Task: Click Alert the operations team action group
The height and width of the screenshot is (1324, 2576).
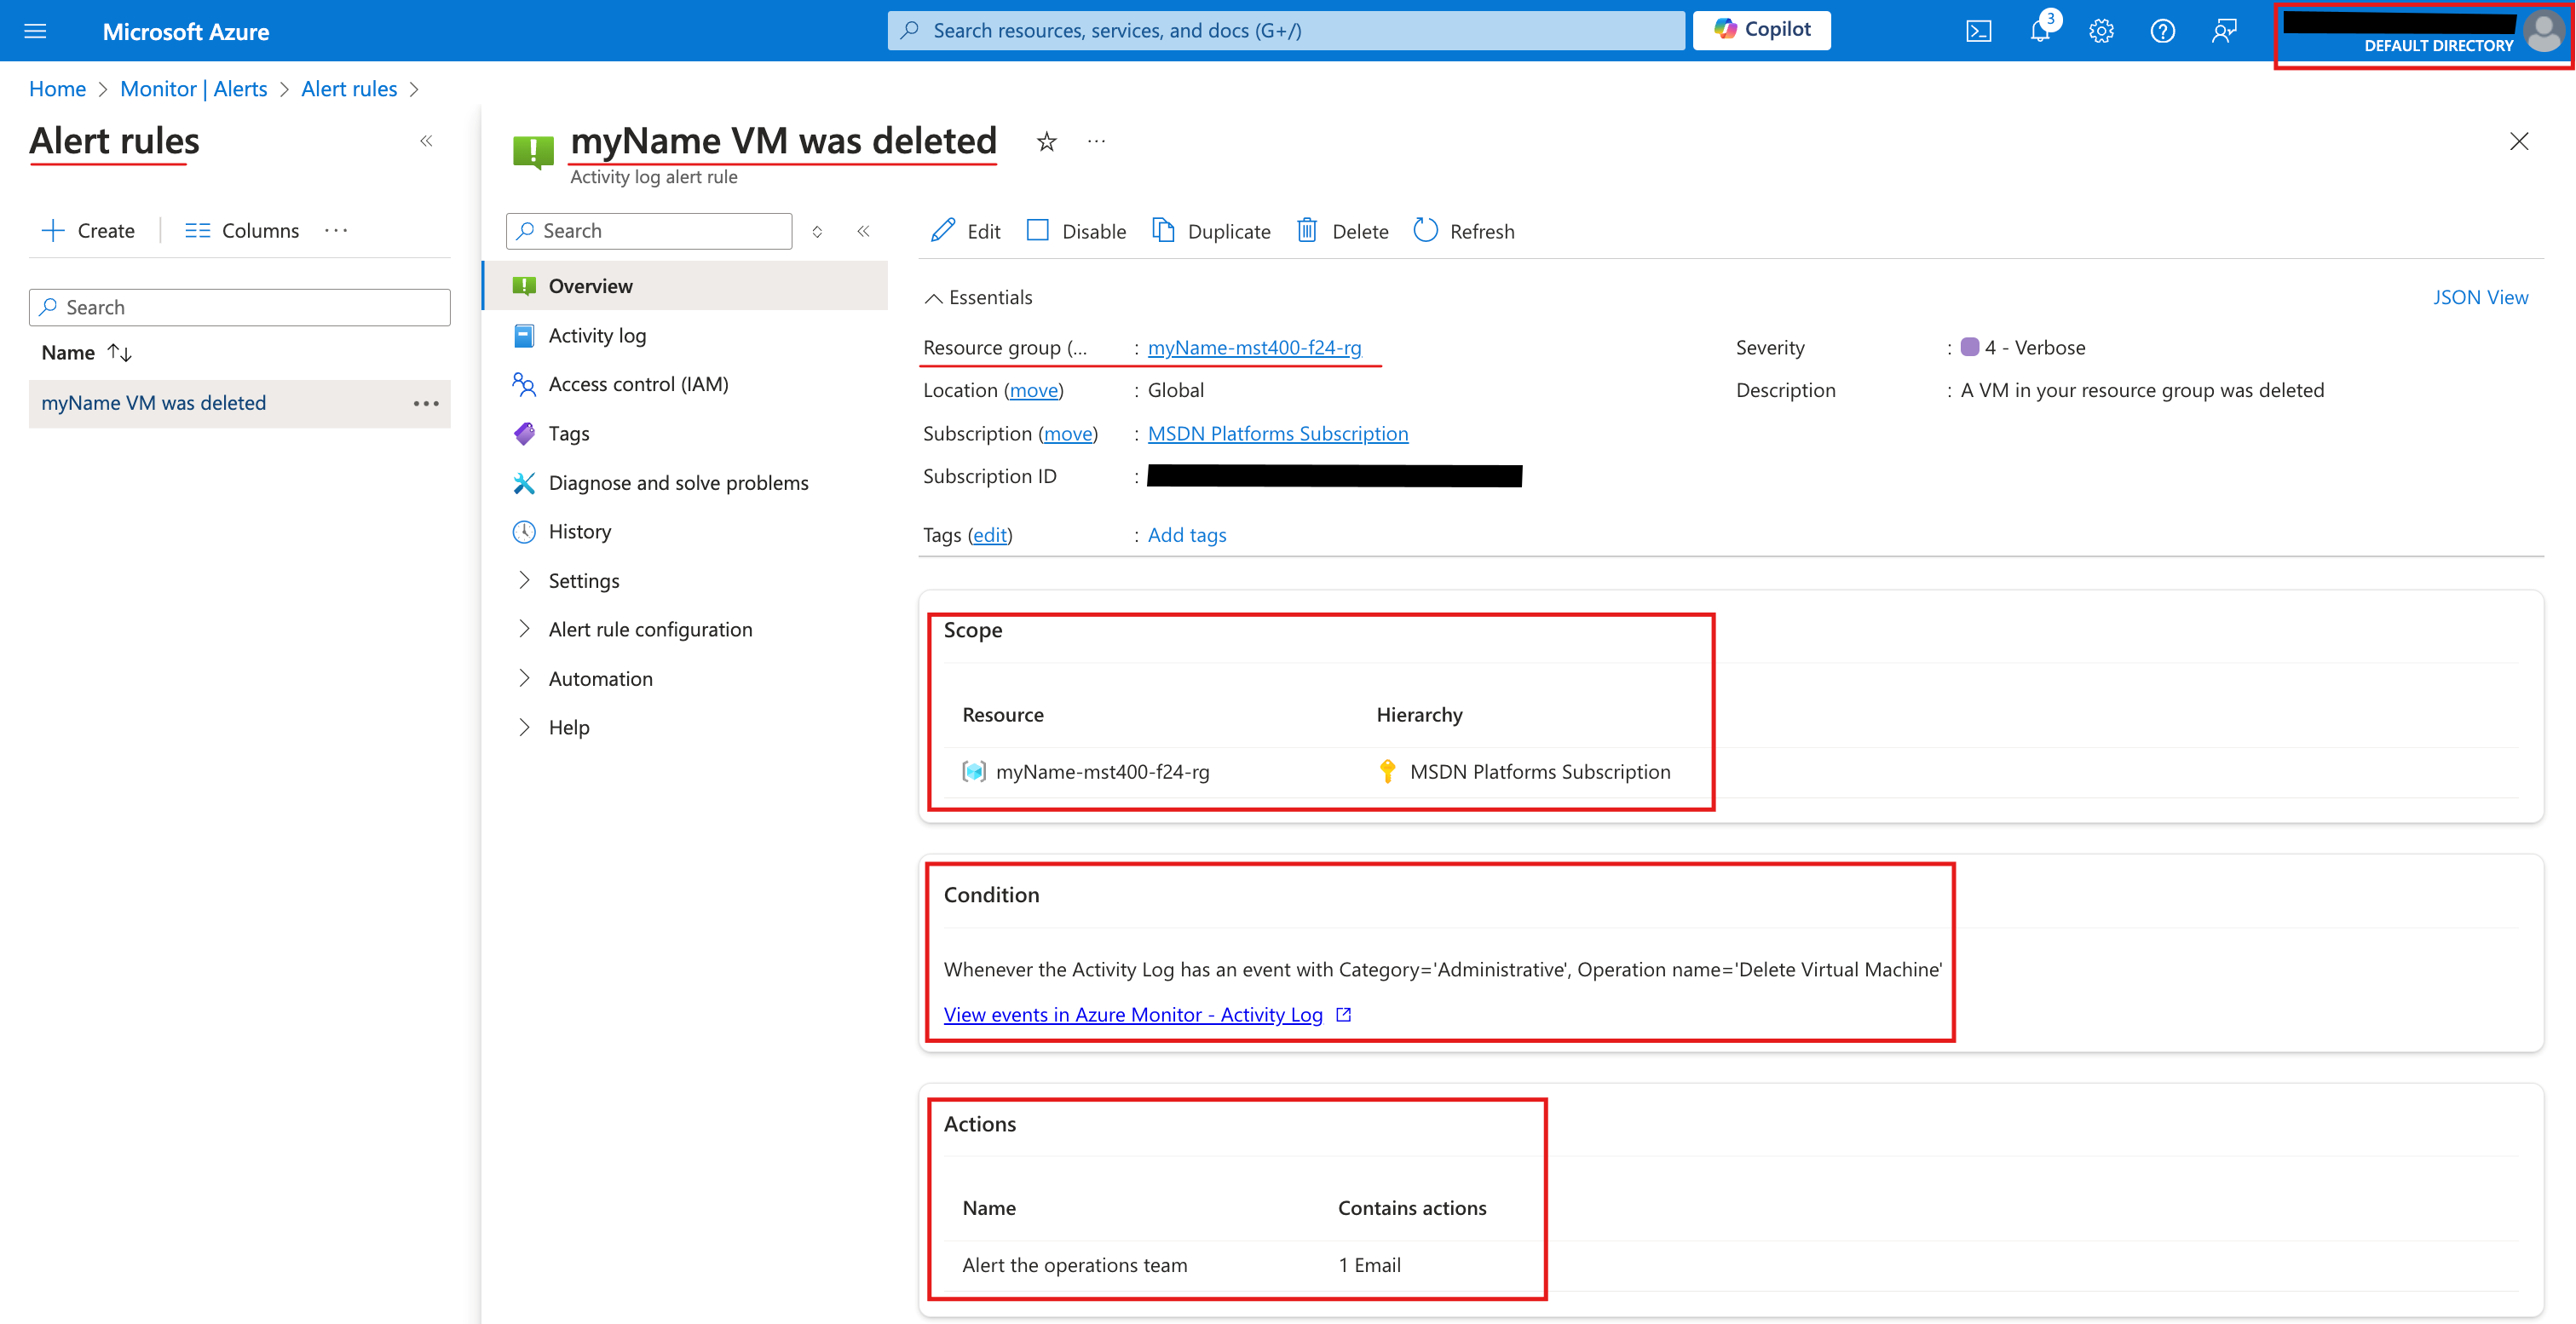Action: (1074, 1264)
